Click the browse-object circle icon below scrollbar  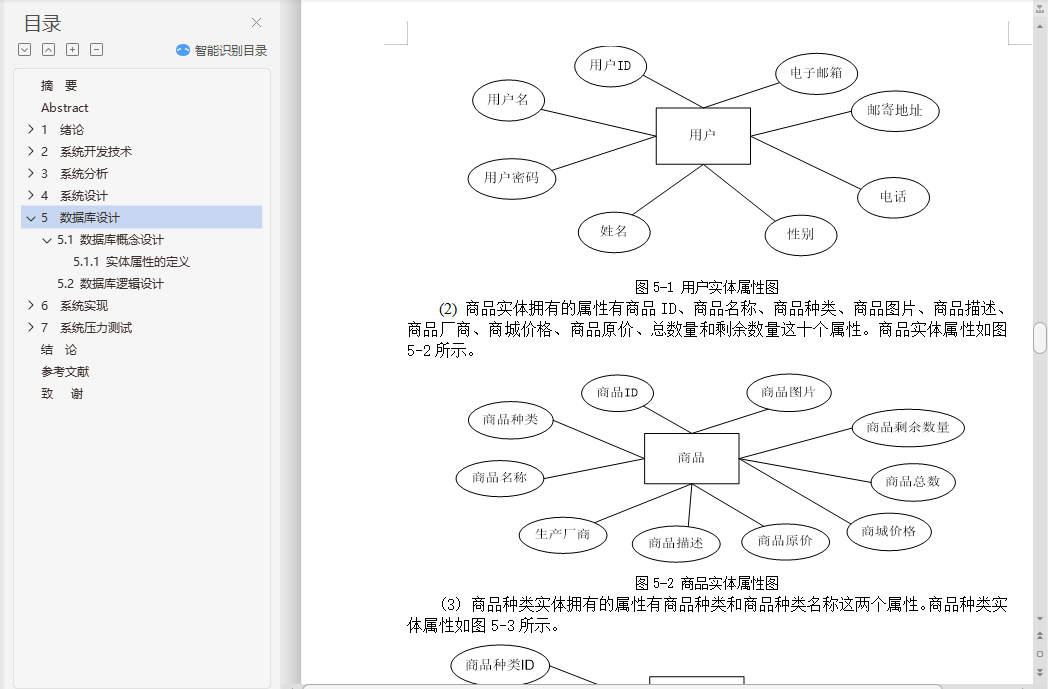point(1039,654)
